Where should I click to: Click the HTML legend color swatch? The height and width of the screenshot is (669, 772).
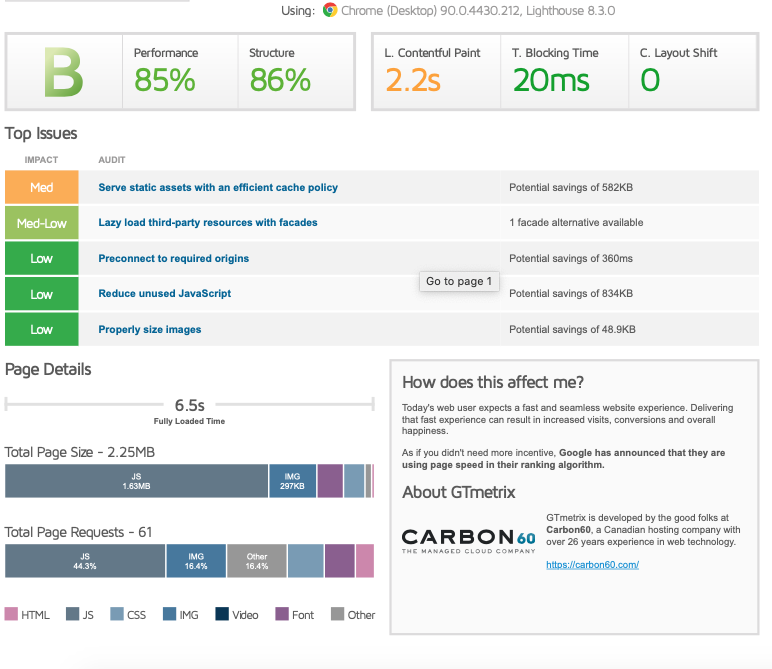(11, 614)
